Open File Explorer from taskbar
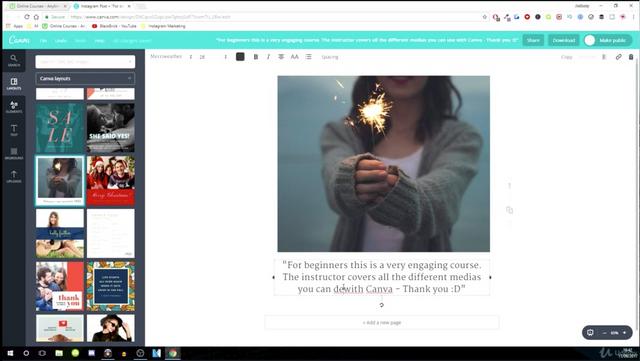Viewport: 640px width, 361px height. point(59,353)
